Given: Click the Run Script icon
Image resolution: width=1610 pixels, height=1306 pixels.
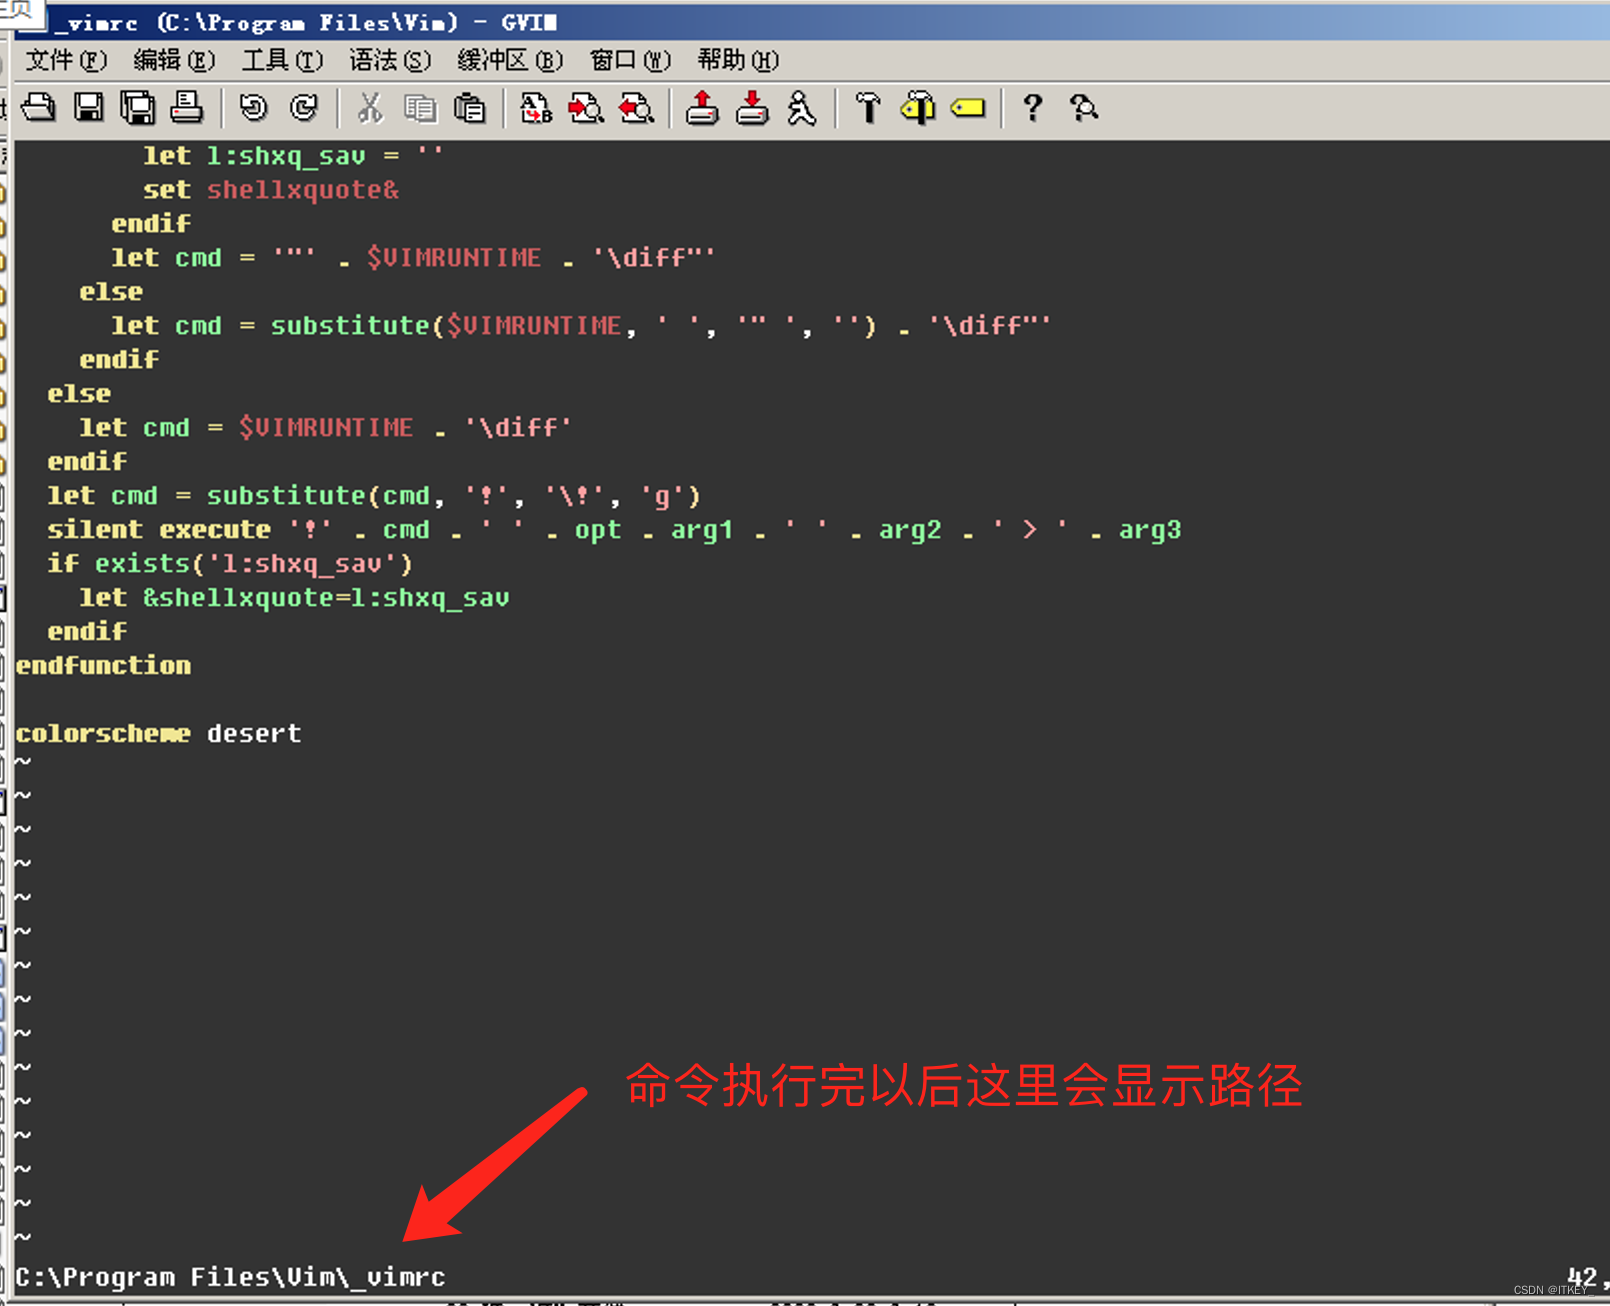Looking at the screenshot, I should 801,107.
